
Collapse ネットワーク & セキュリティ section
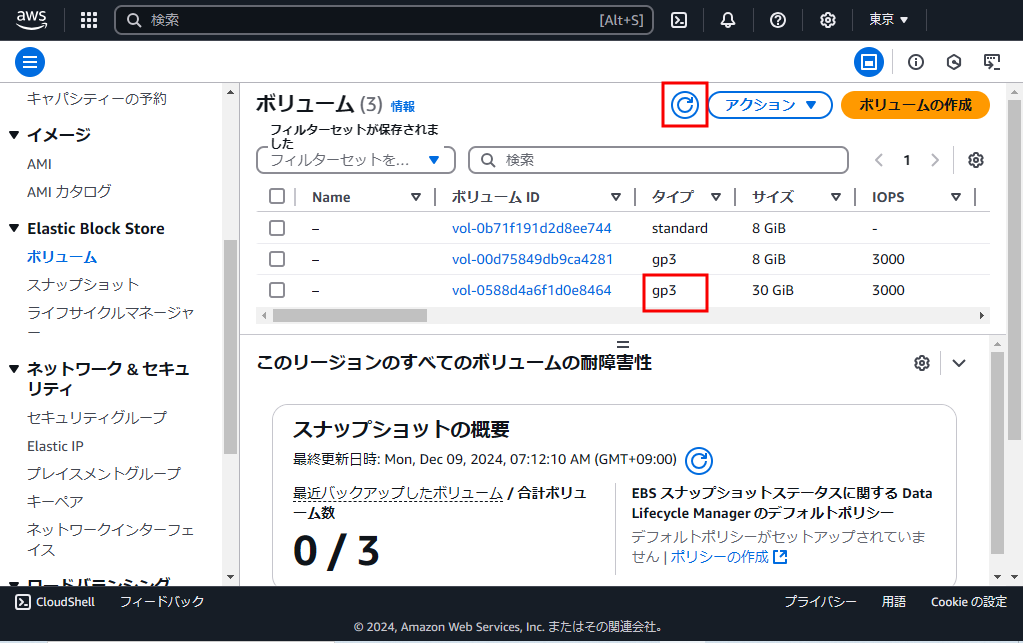point(14,369)
